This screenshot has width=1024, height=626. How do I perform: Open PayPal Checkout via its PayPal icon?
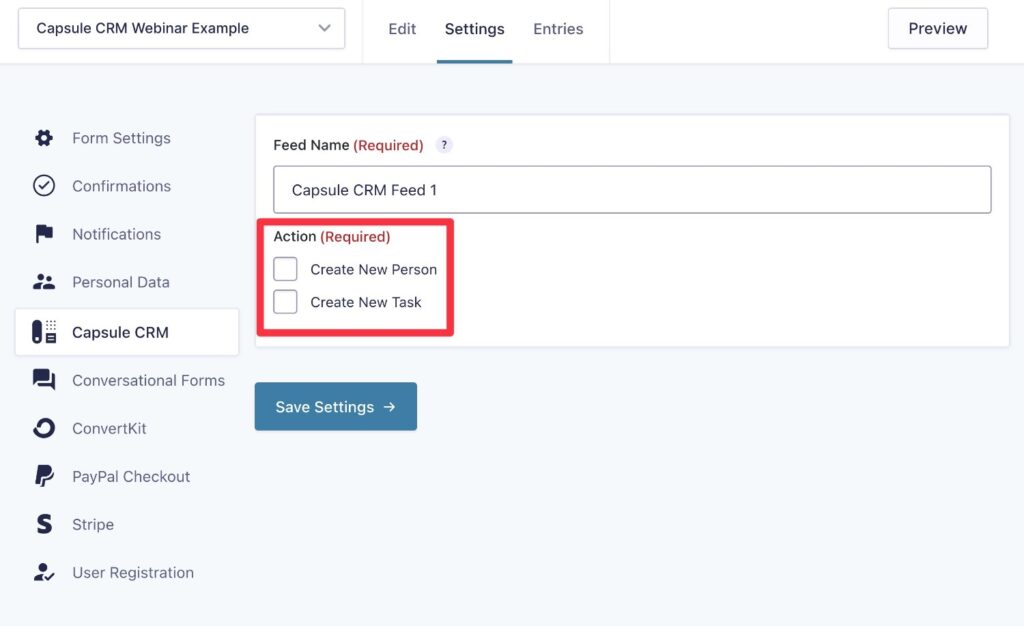coord(44,476)
